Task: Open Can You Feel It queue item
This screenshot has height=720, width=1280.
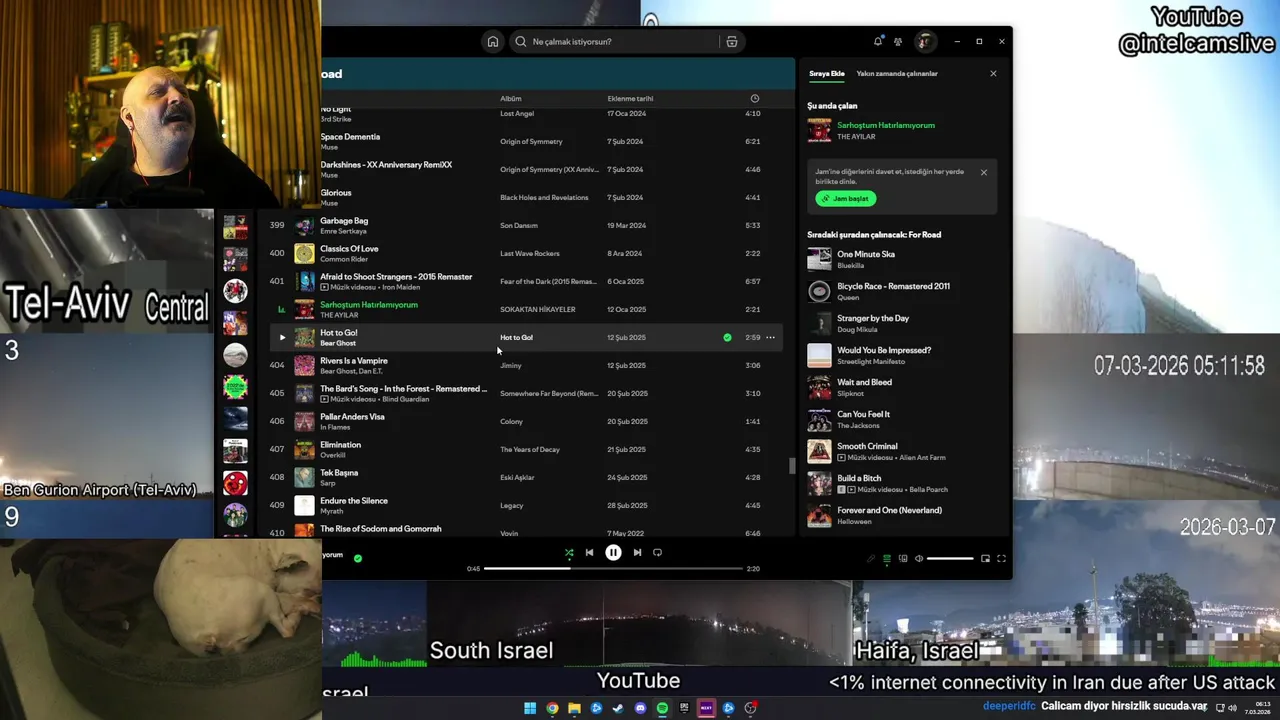Action: (x=902, y=419)
